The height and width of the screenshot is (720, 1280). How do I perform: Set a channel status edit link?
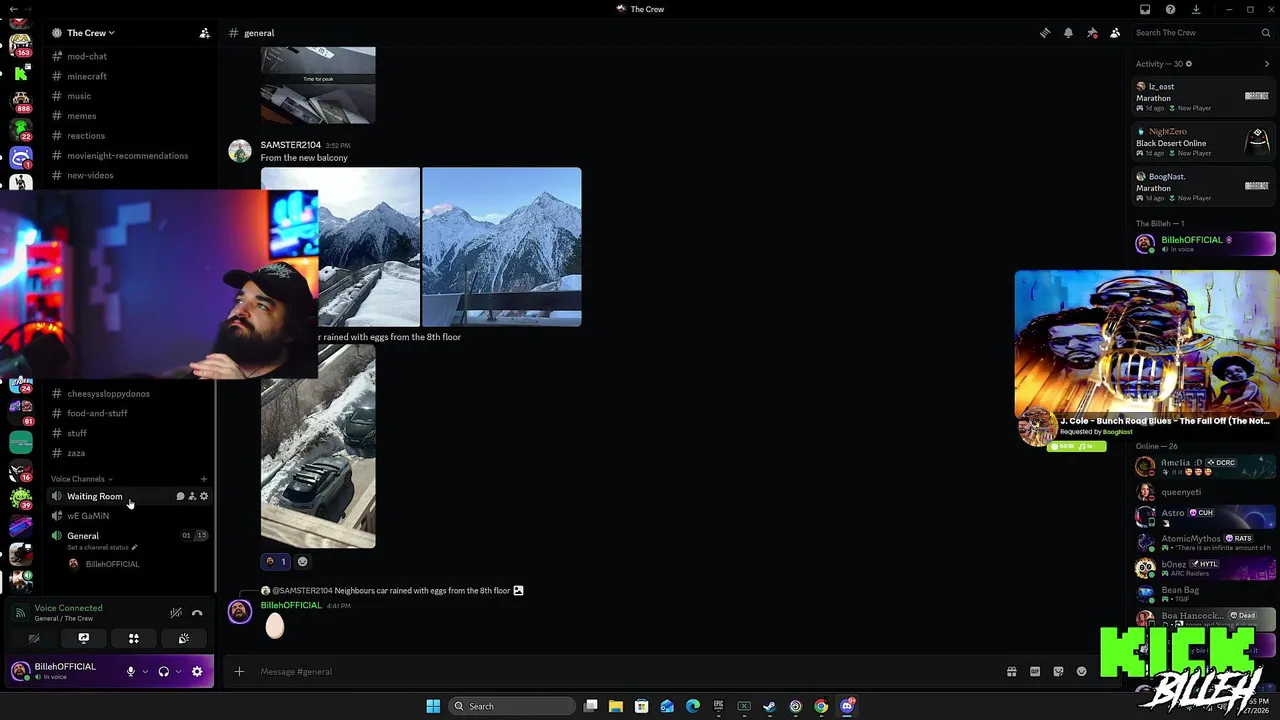(102, 548)
